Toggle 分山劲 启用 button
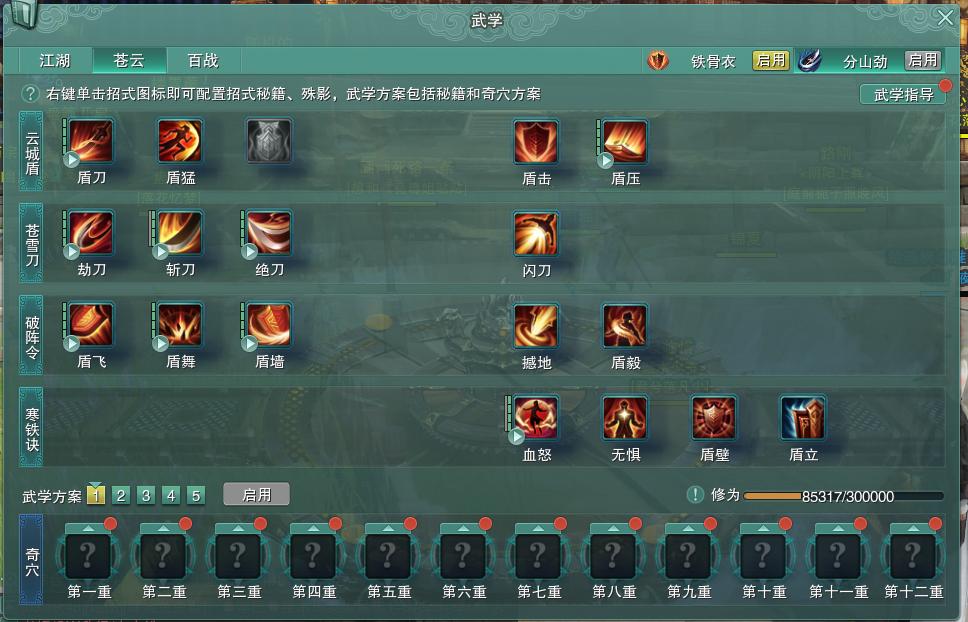The image size is (968, 622). coord(923,60)
